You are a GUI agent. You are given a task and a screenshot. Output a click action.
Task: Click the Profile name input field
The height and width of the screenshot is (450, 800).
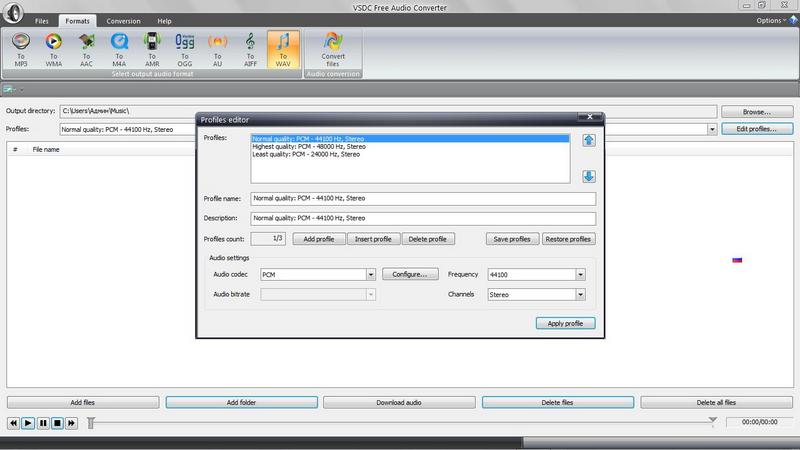423,198
